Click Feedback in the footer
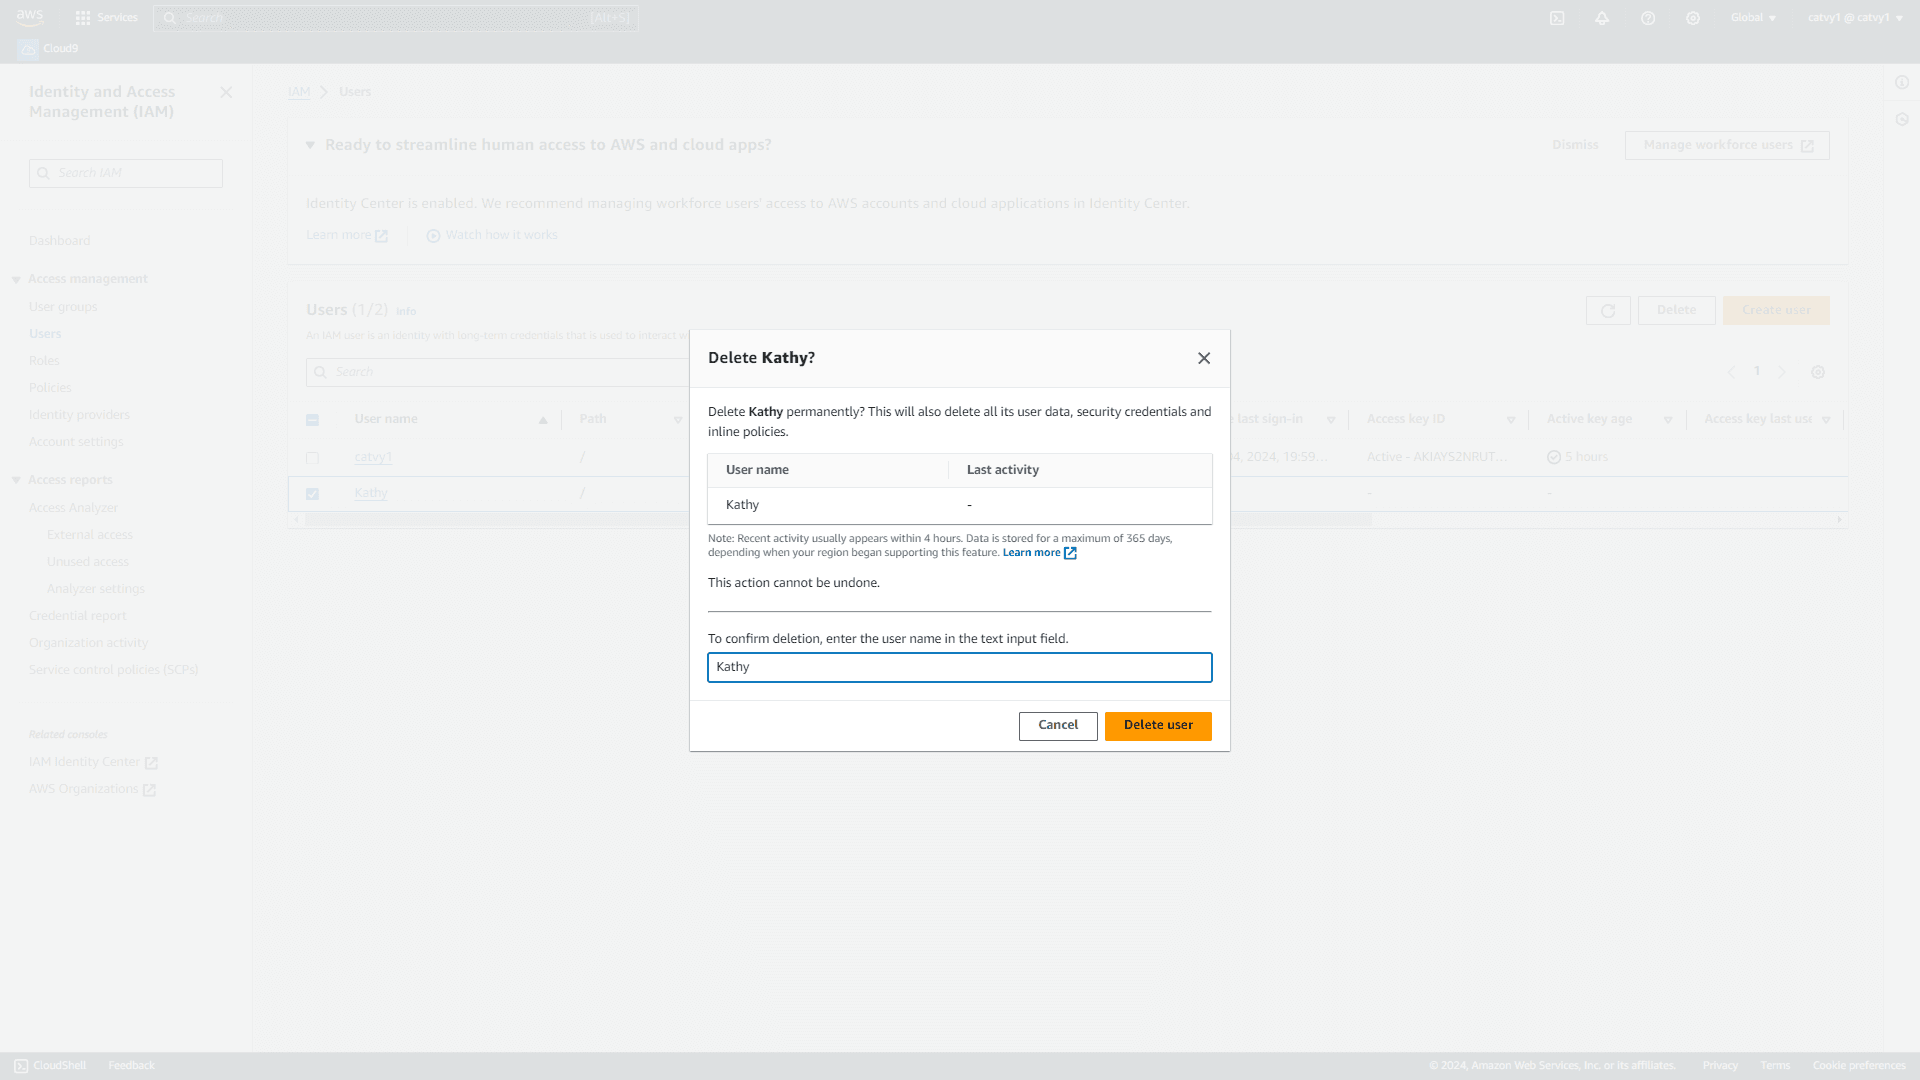 tap(131, 1066)
